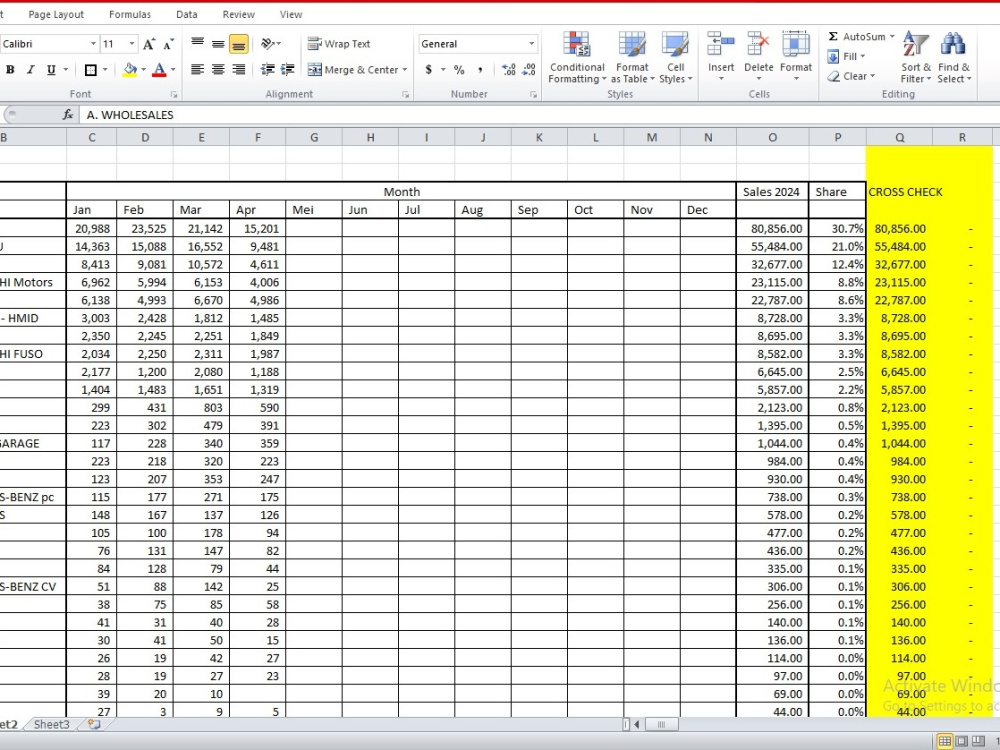This screenshot has height=750, width=1000.
Task: Click the insert new worksheet icon
Action: coord(94,724)
